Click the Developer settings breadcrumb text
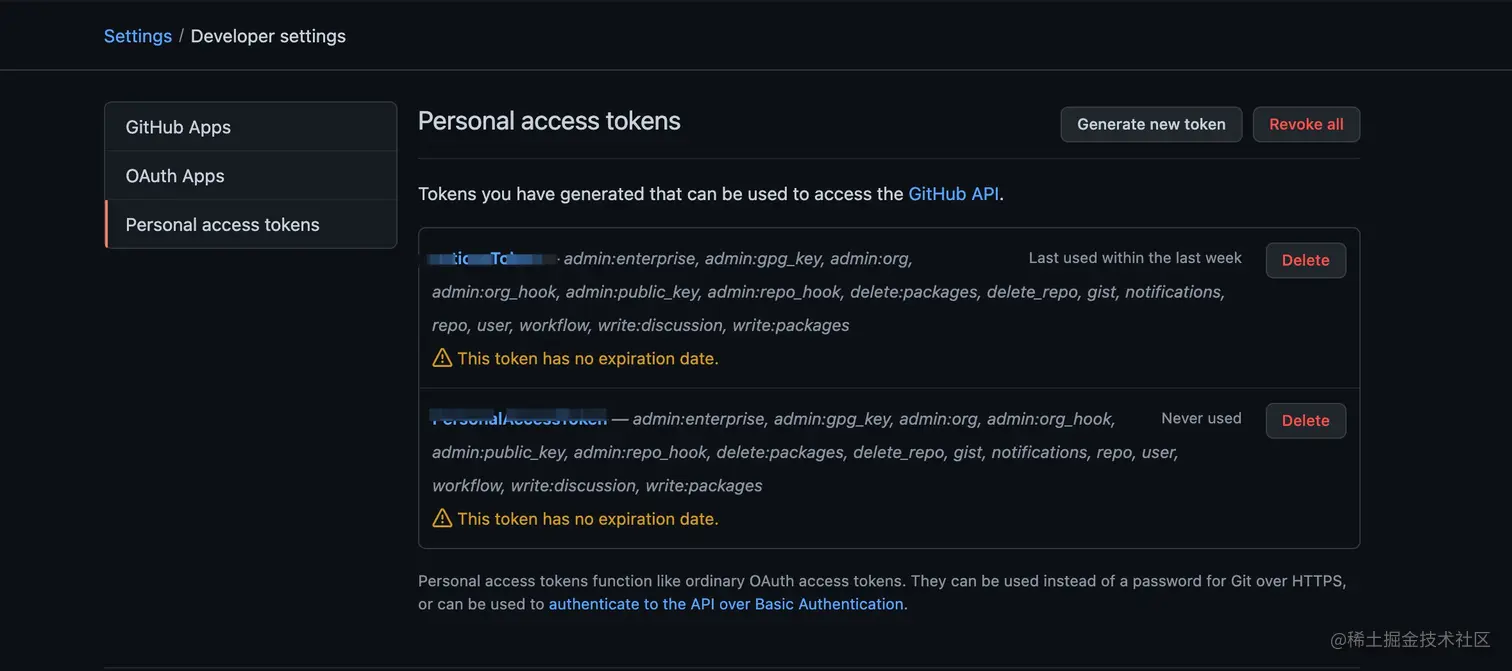Screen dimensions: 1512x671 268,36
